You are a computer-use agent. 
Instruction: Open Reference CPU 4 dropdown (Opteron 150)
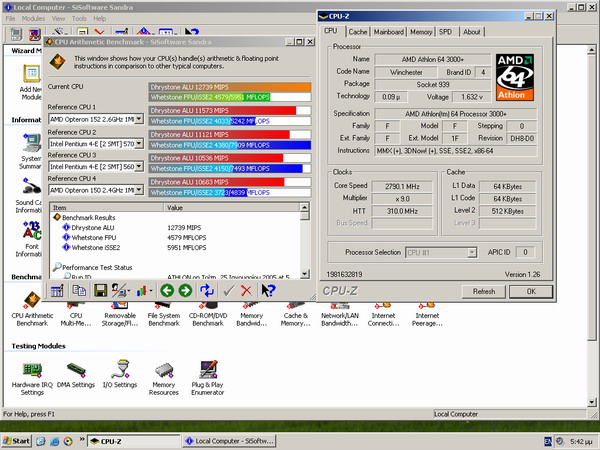[139, 190]
